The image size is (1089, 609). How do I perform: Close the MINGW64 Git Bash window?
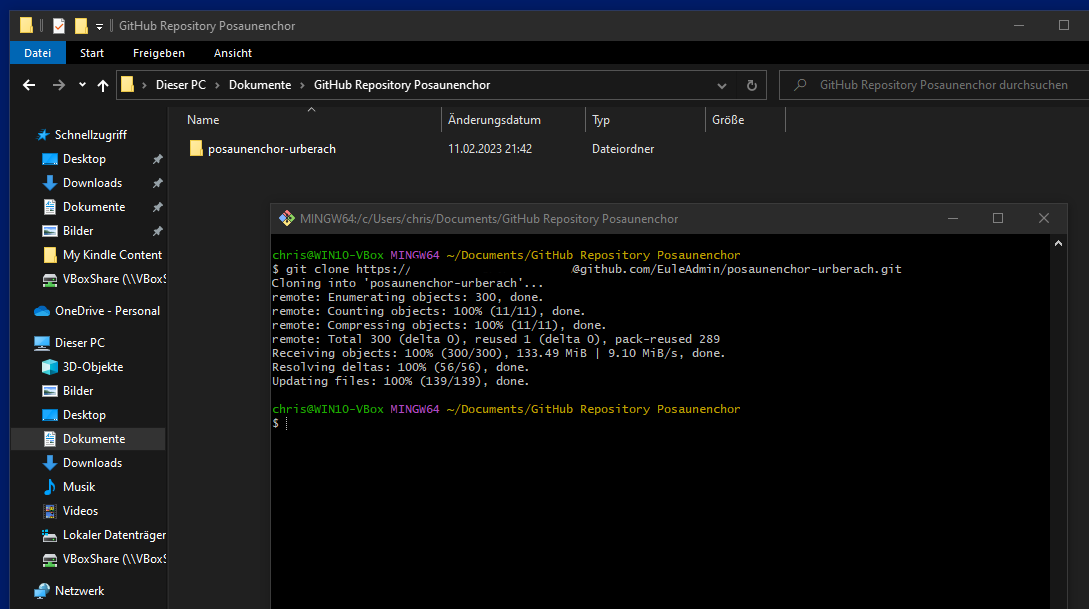point(1043,218)
